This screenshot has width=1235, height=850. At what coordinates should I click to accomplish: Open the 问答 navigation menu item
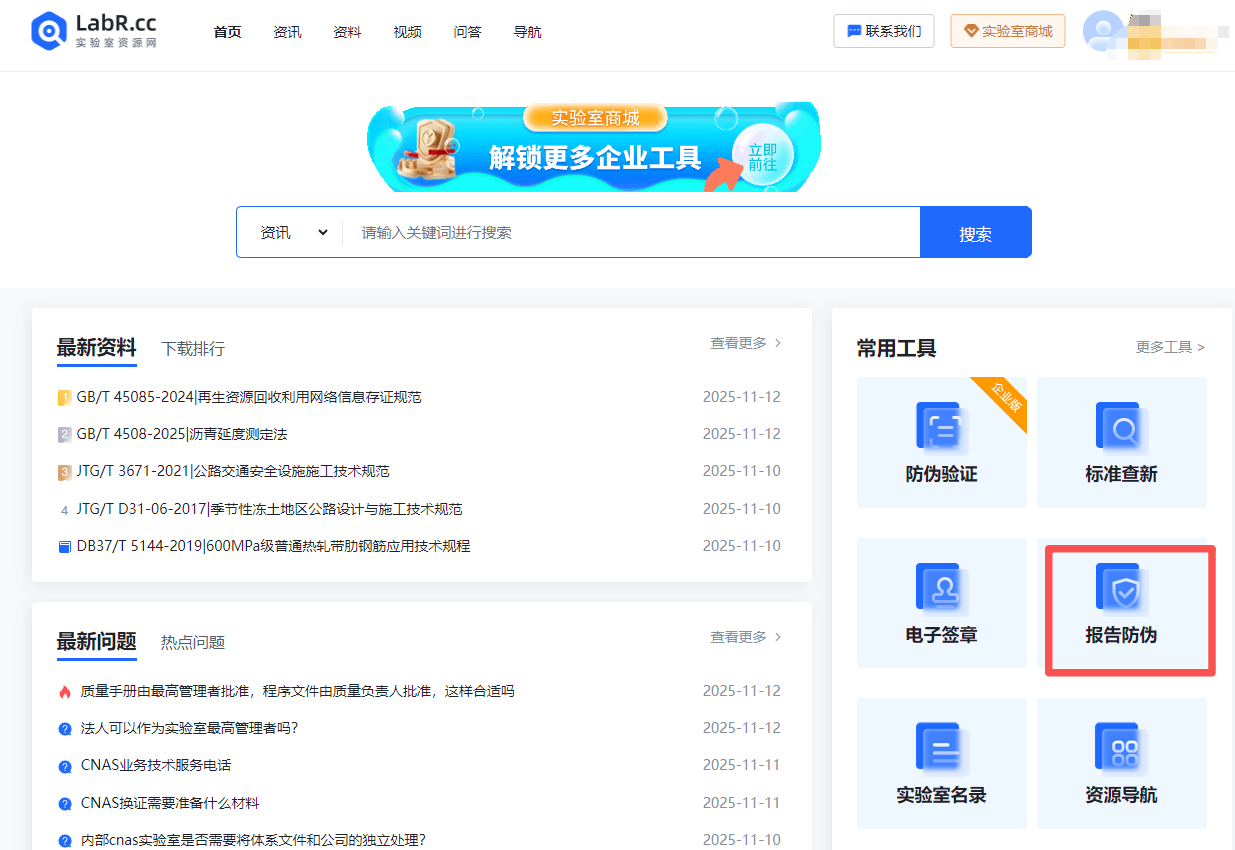coord(467,31)
